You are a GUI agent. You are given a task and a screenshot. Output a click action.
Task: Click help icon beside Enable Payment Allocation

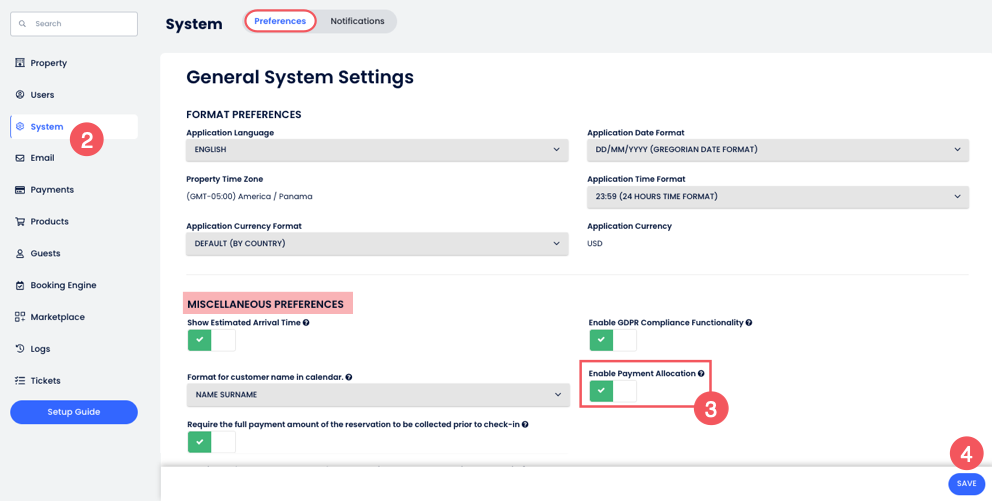(701, 374)
